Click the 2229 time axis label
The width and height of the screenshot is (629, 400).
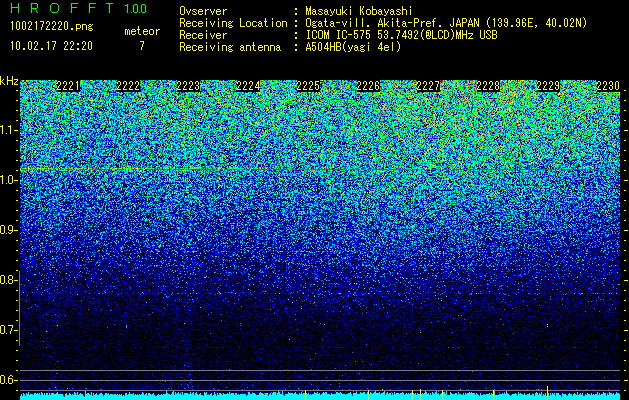548,86
